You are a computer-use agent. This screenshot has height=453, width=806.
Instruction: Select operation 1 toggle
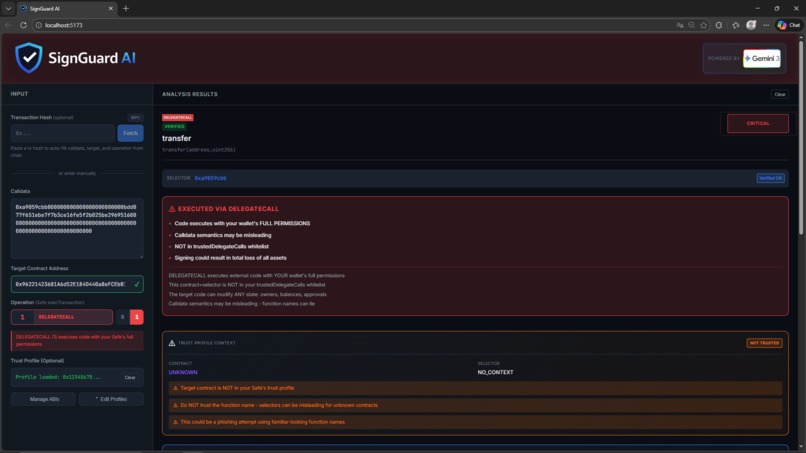137,317
